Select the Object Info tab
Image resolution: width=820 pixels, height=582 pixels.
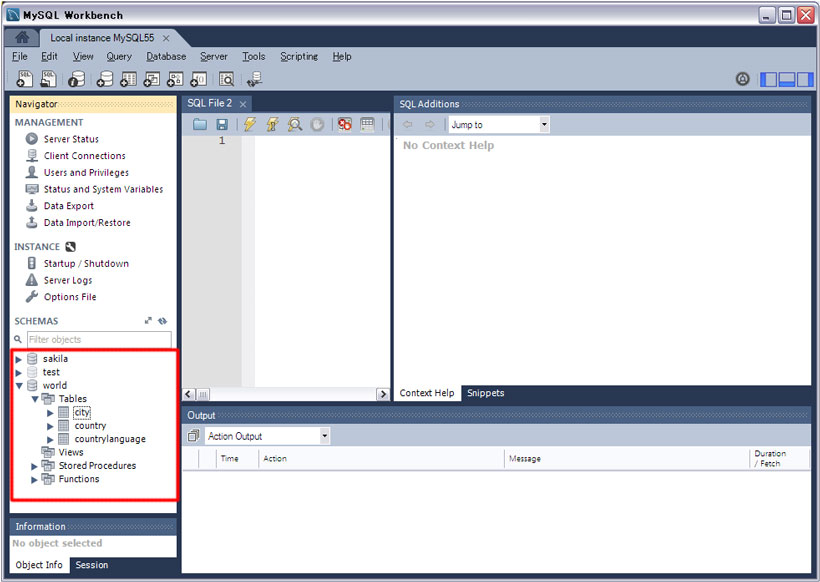pyautogui.click(x=39, y=565)
